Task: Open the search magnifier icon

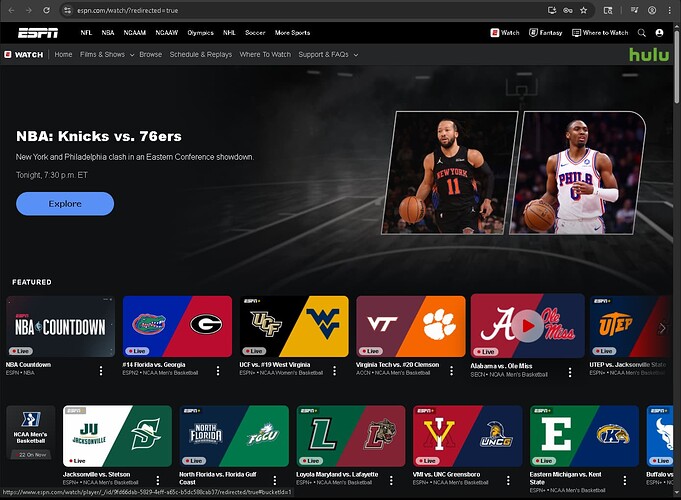Action: (x=643, y=33)
